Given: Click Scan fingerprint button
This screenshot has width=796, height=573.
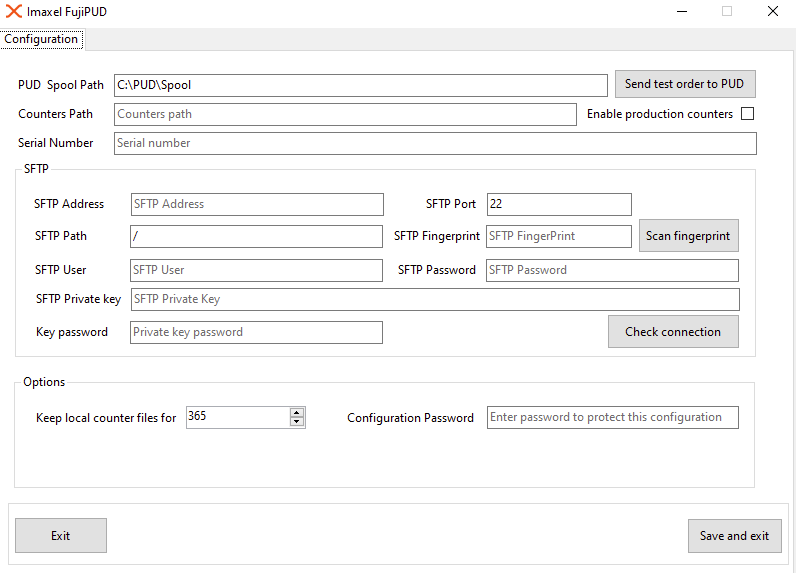Looking at the screenshot, I should 688,235.
